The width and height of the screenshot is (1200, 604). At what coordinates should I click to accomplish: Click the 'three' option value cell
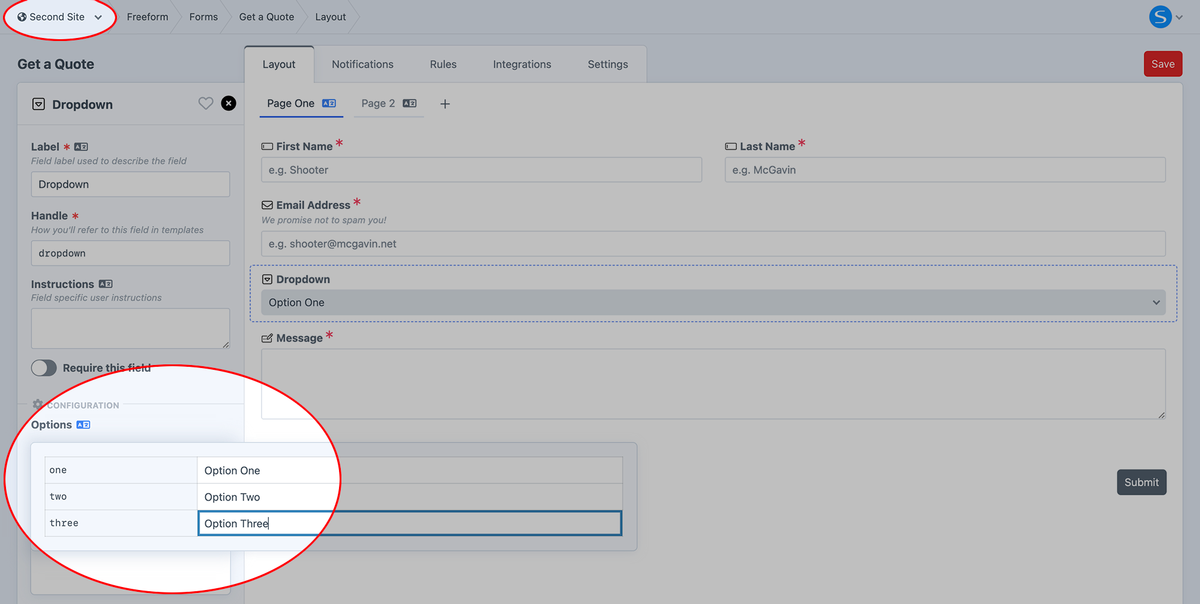point(121,523)
